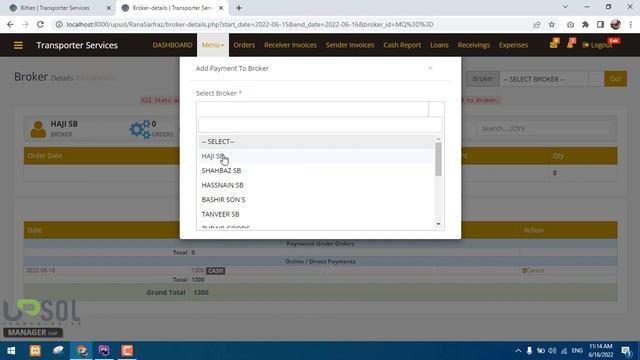Open the yellow messages icon in navbar
The width and height of the screenshot is (640, 360).
(x=554, y=43)
